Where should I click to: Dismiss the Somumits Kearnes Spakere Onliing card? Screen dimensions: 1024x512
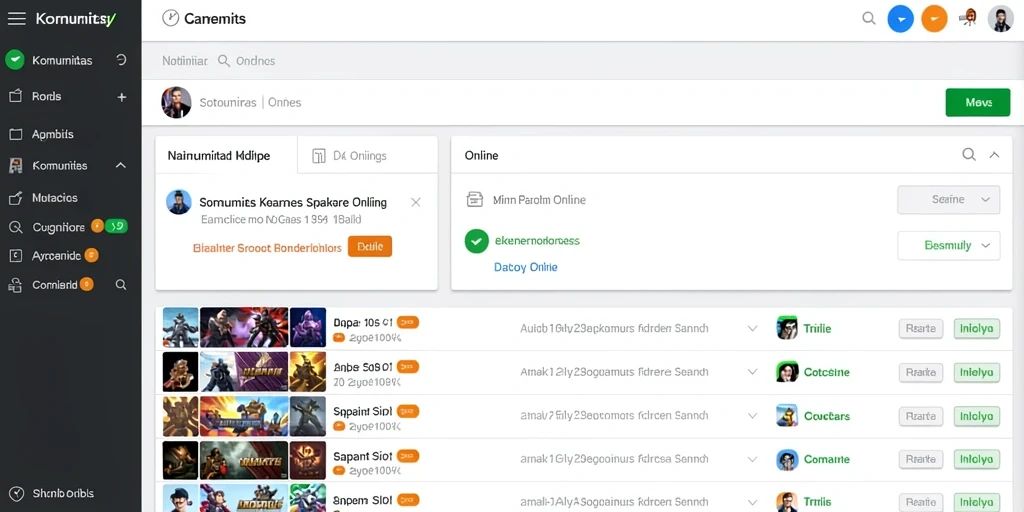pyautogui.click(x=415, y=202)
